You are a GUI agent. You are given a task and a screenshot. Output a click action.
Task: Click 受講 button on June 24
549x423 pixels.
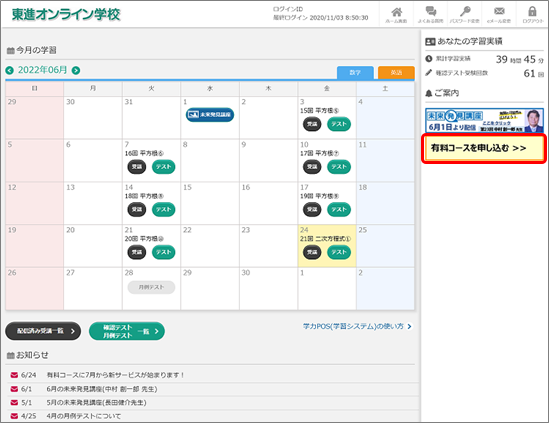coord(312,252)
